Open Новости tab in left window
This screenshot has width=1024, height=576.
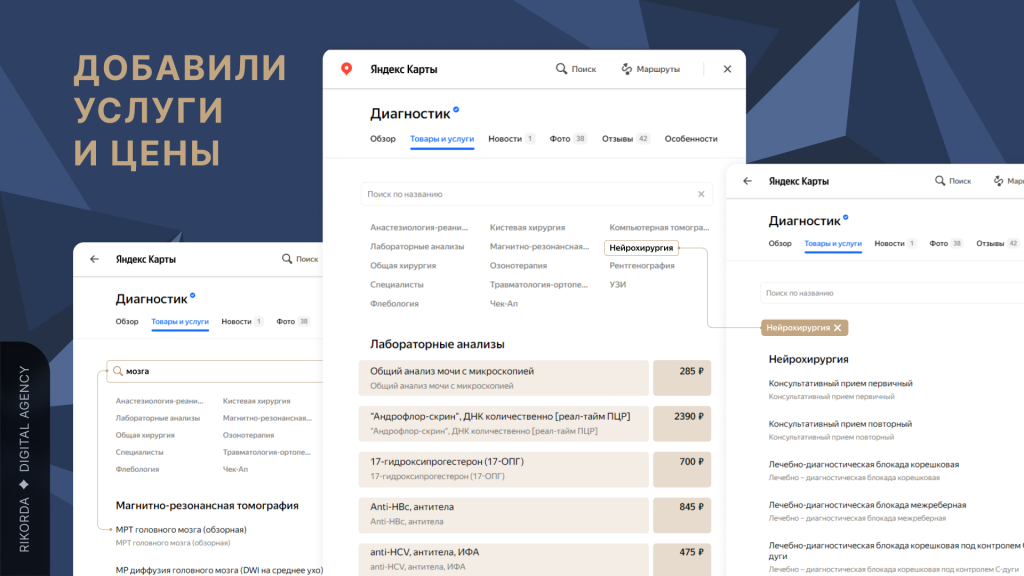pos(242,321)
